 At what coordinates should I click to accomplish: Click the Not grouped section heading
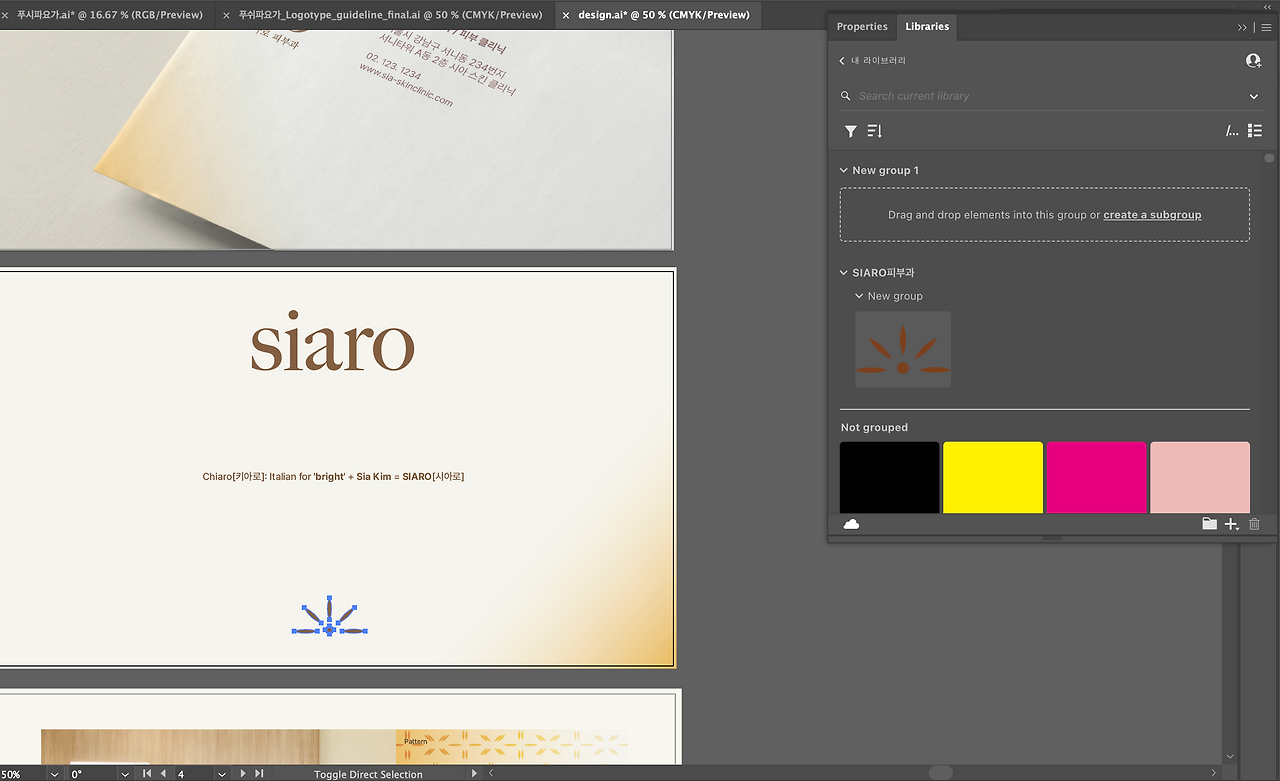pyautogui.click(x=874, y=427)
